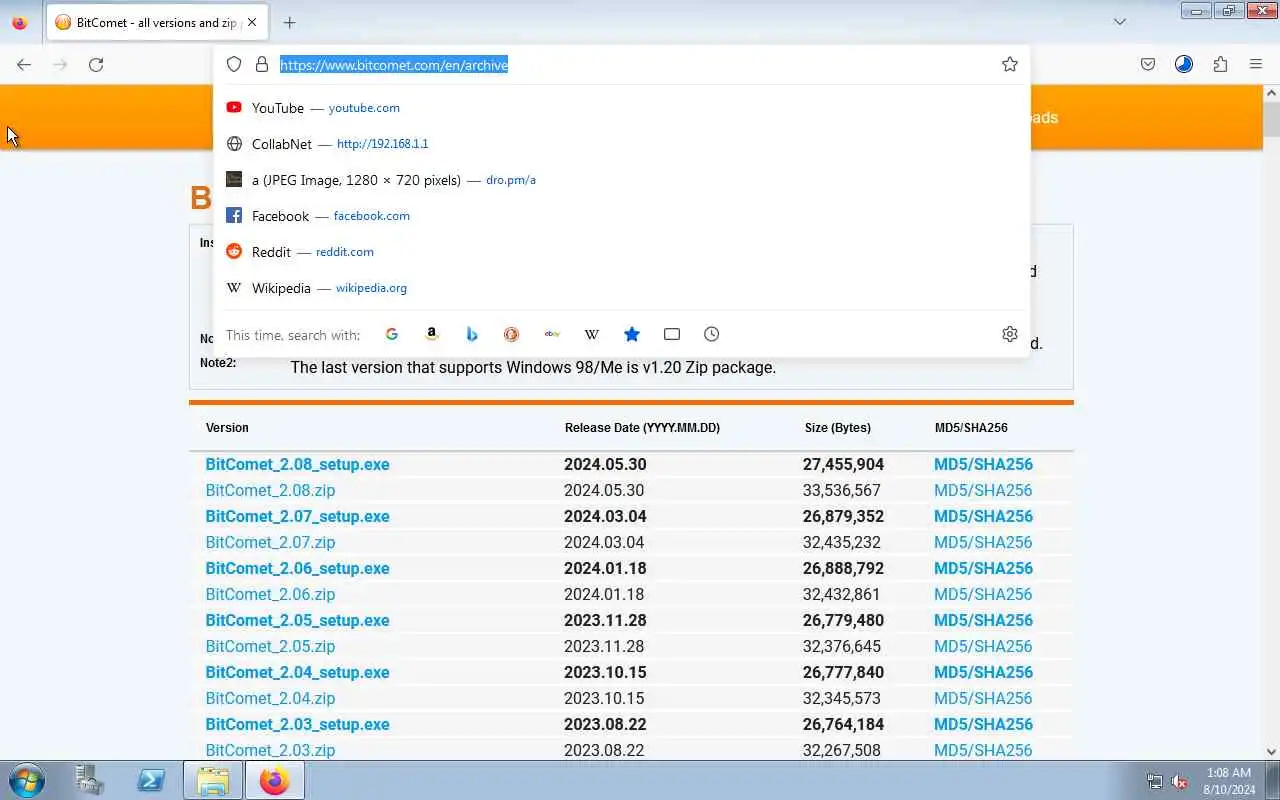Screen dimensions: 1280x800
Task: Select the Reddit suggestion
Action: [621, 252]
